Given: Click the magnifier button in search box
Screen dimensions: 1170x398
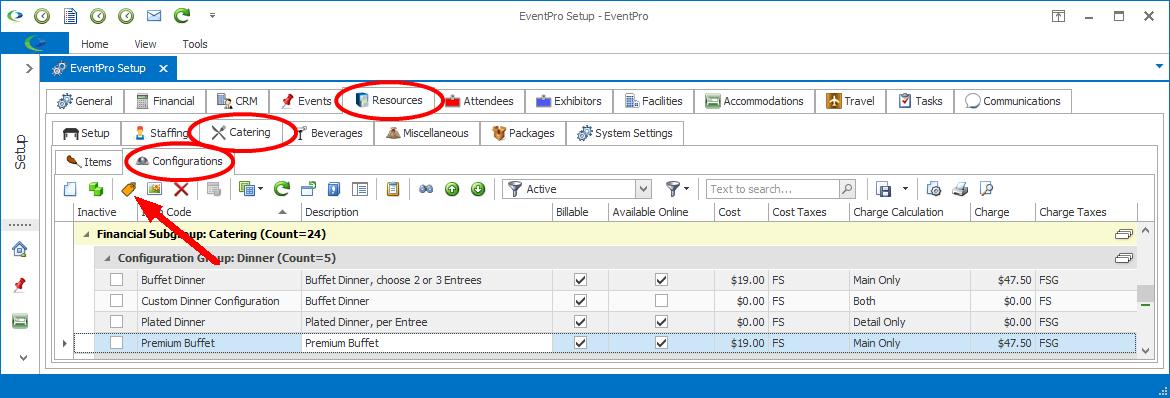Looking at the screenshot, I should pyautogui.click(x=847, y=189).
